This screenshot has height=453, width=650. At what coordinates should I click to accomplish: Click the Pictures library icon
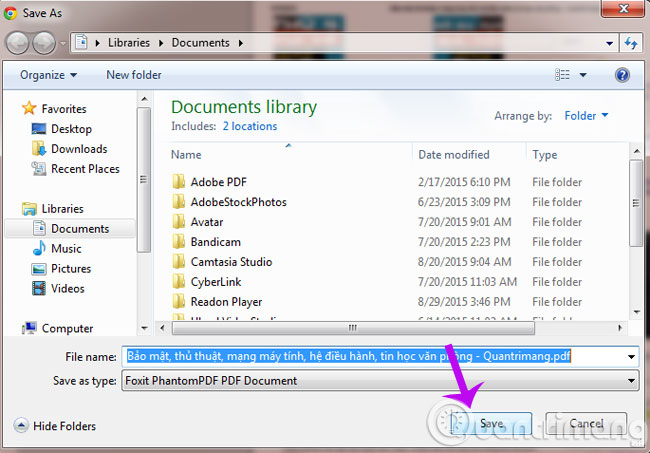pyautogui.click(x=39, y=269)
